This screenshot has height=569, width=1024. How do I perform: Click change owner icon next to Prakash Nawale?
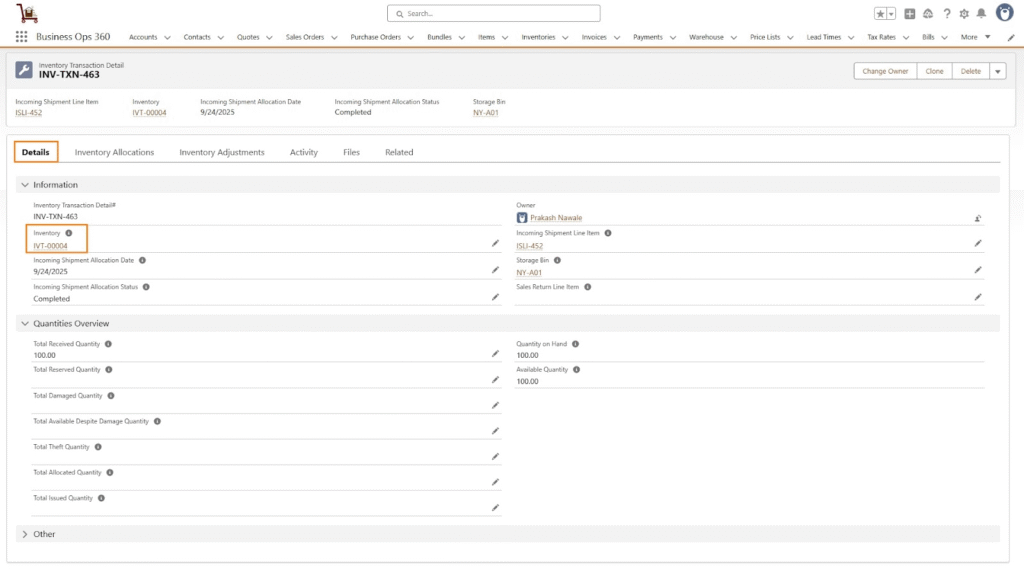(977, 218)
